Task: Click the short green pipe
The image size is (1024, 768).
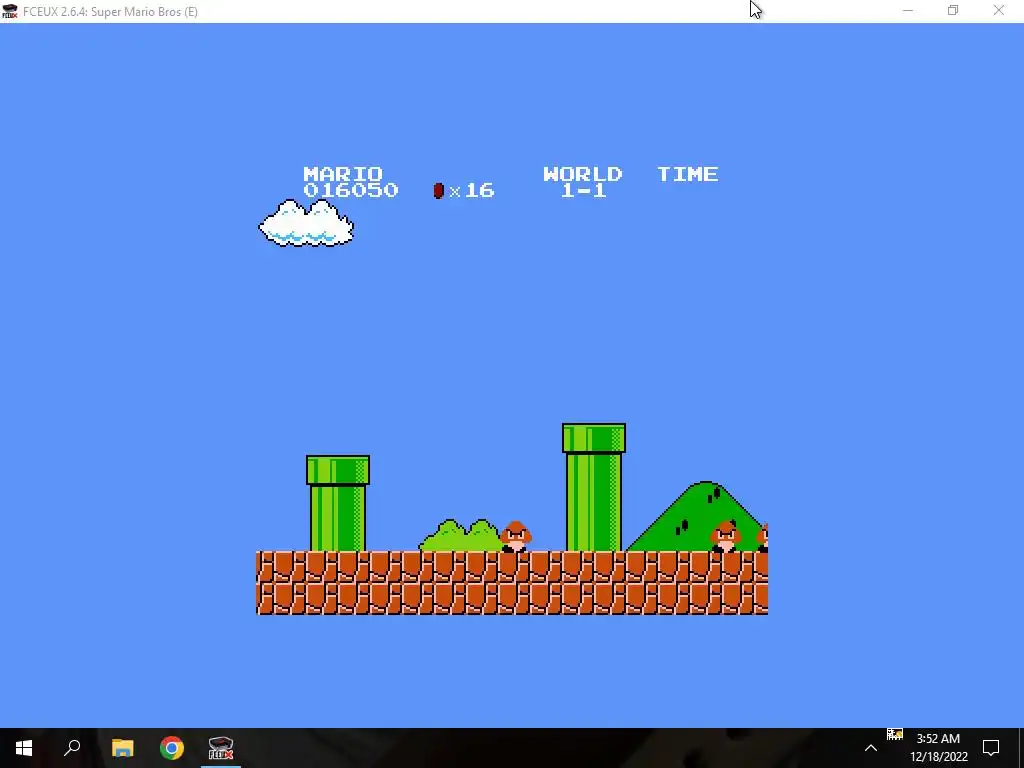Action: pos(338,504)
